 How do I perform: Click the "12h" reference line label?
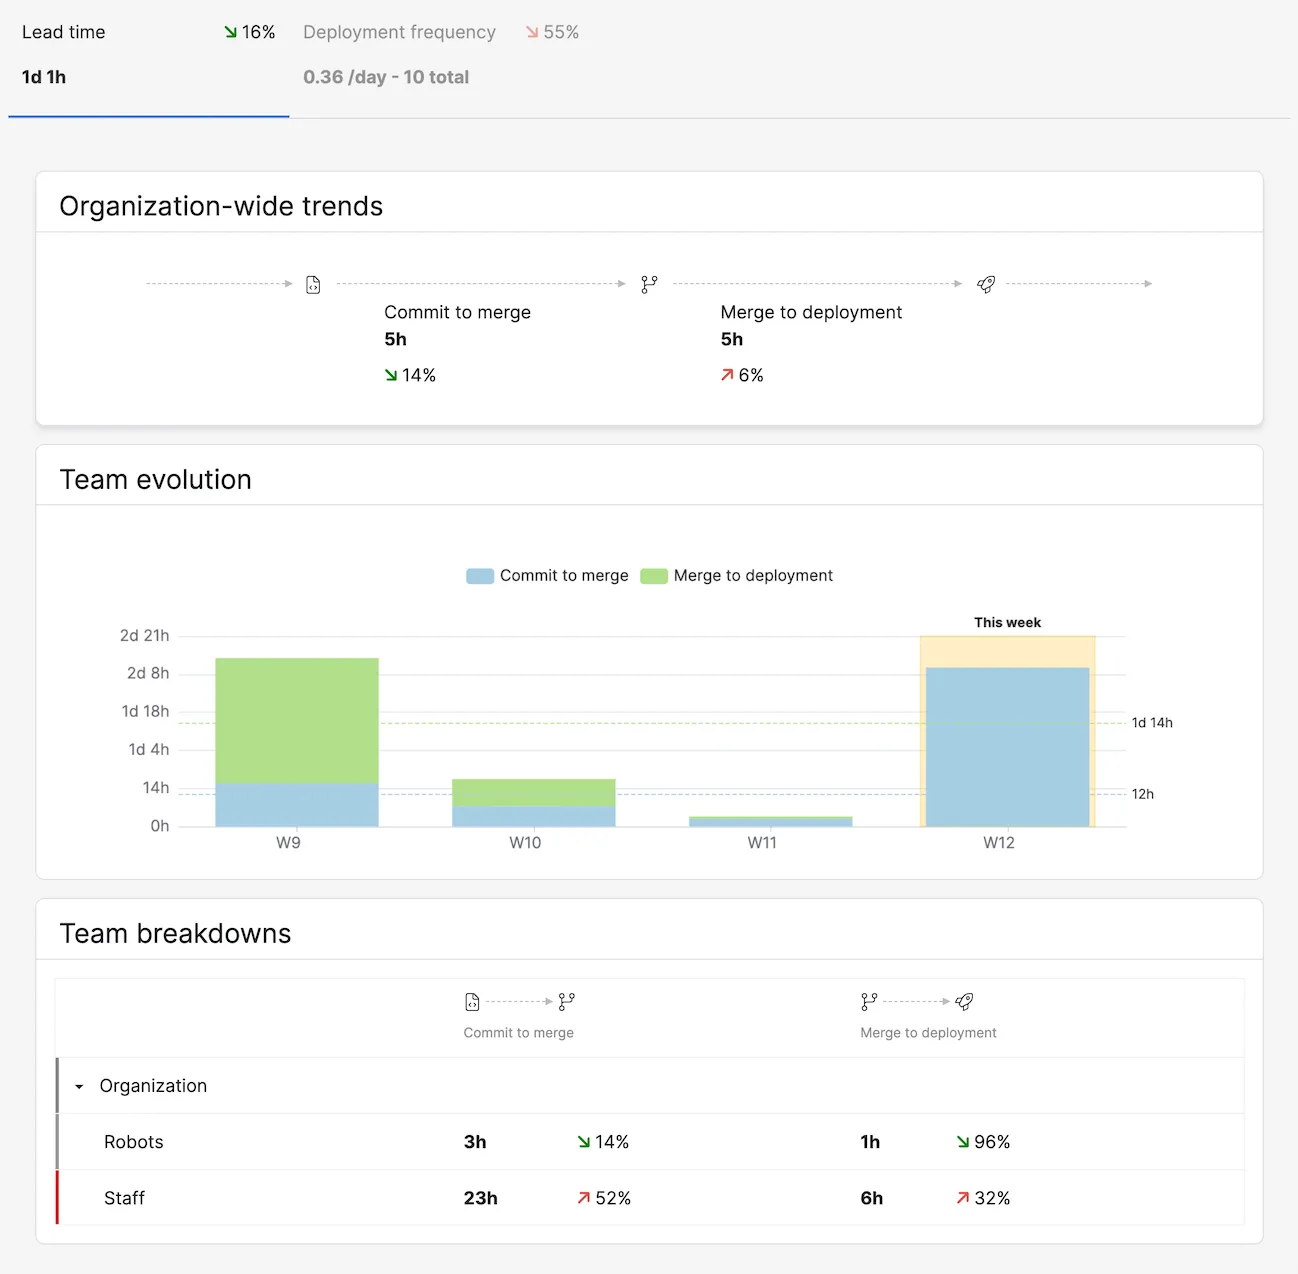pyautogui.click(x=1143, y=794)
